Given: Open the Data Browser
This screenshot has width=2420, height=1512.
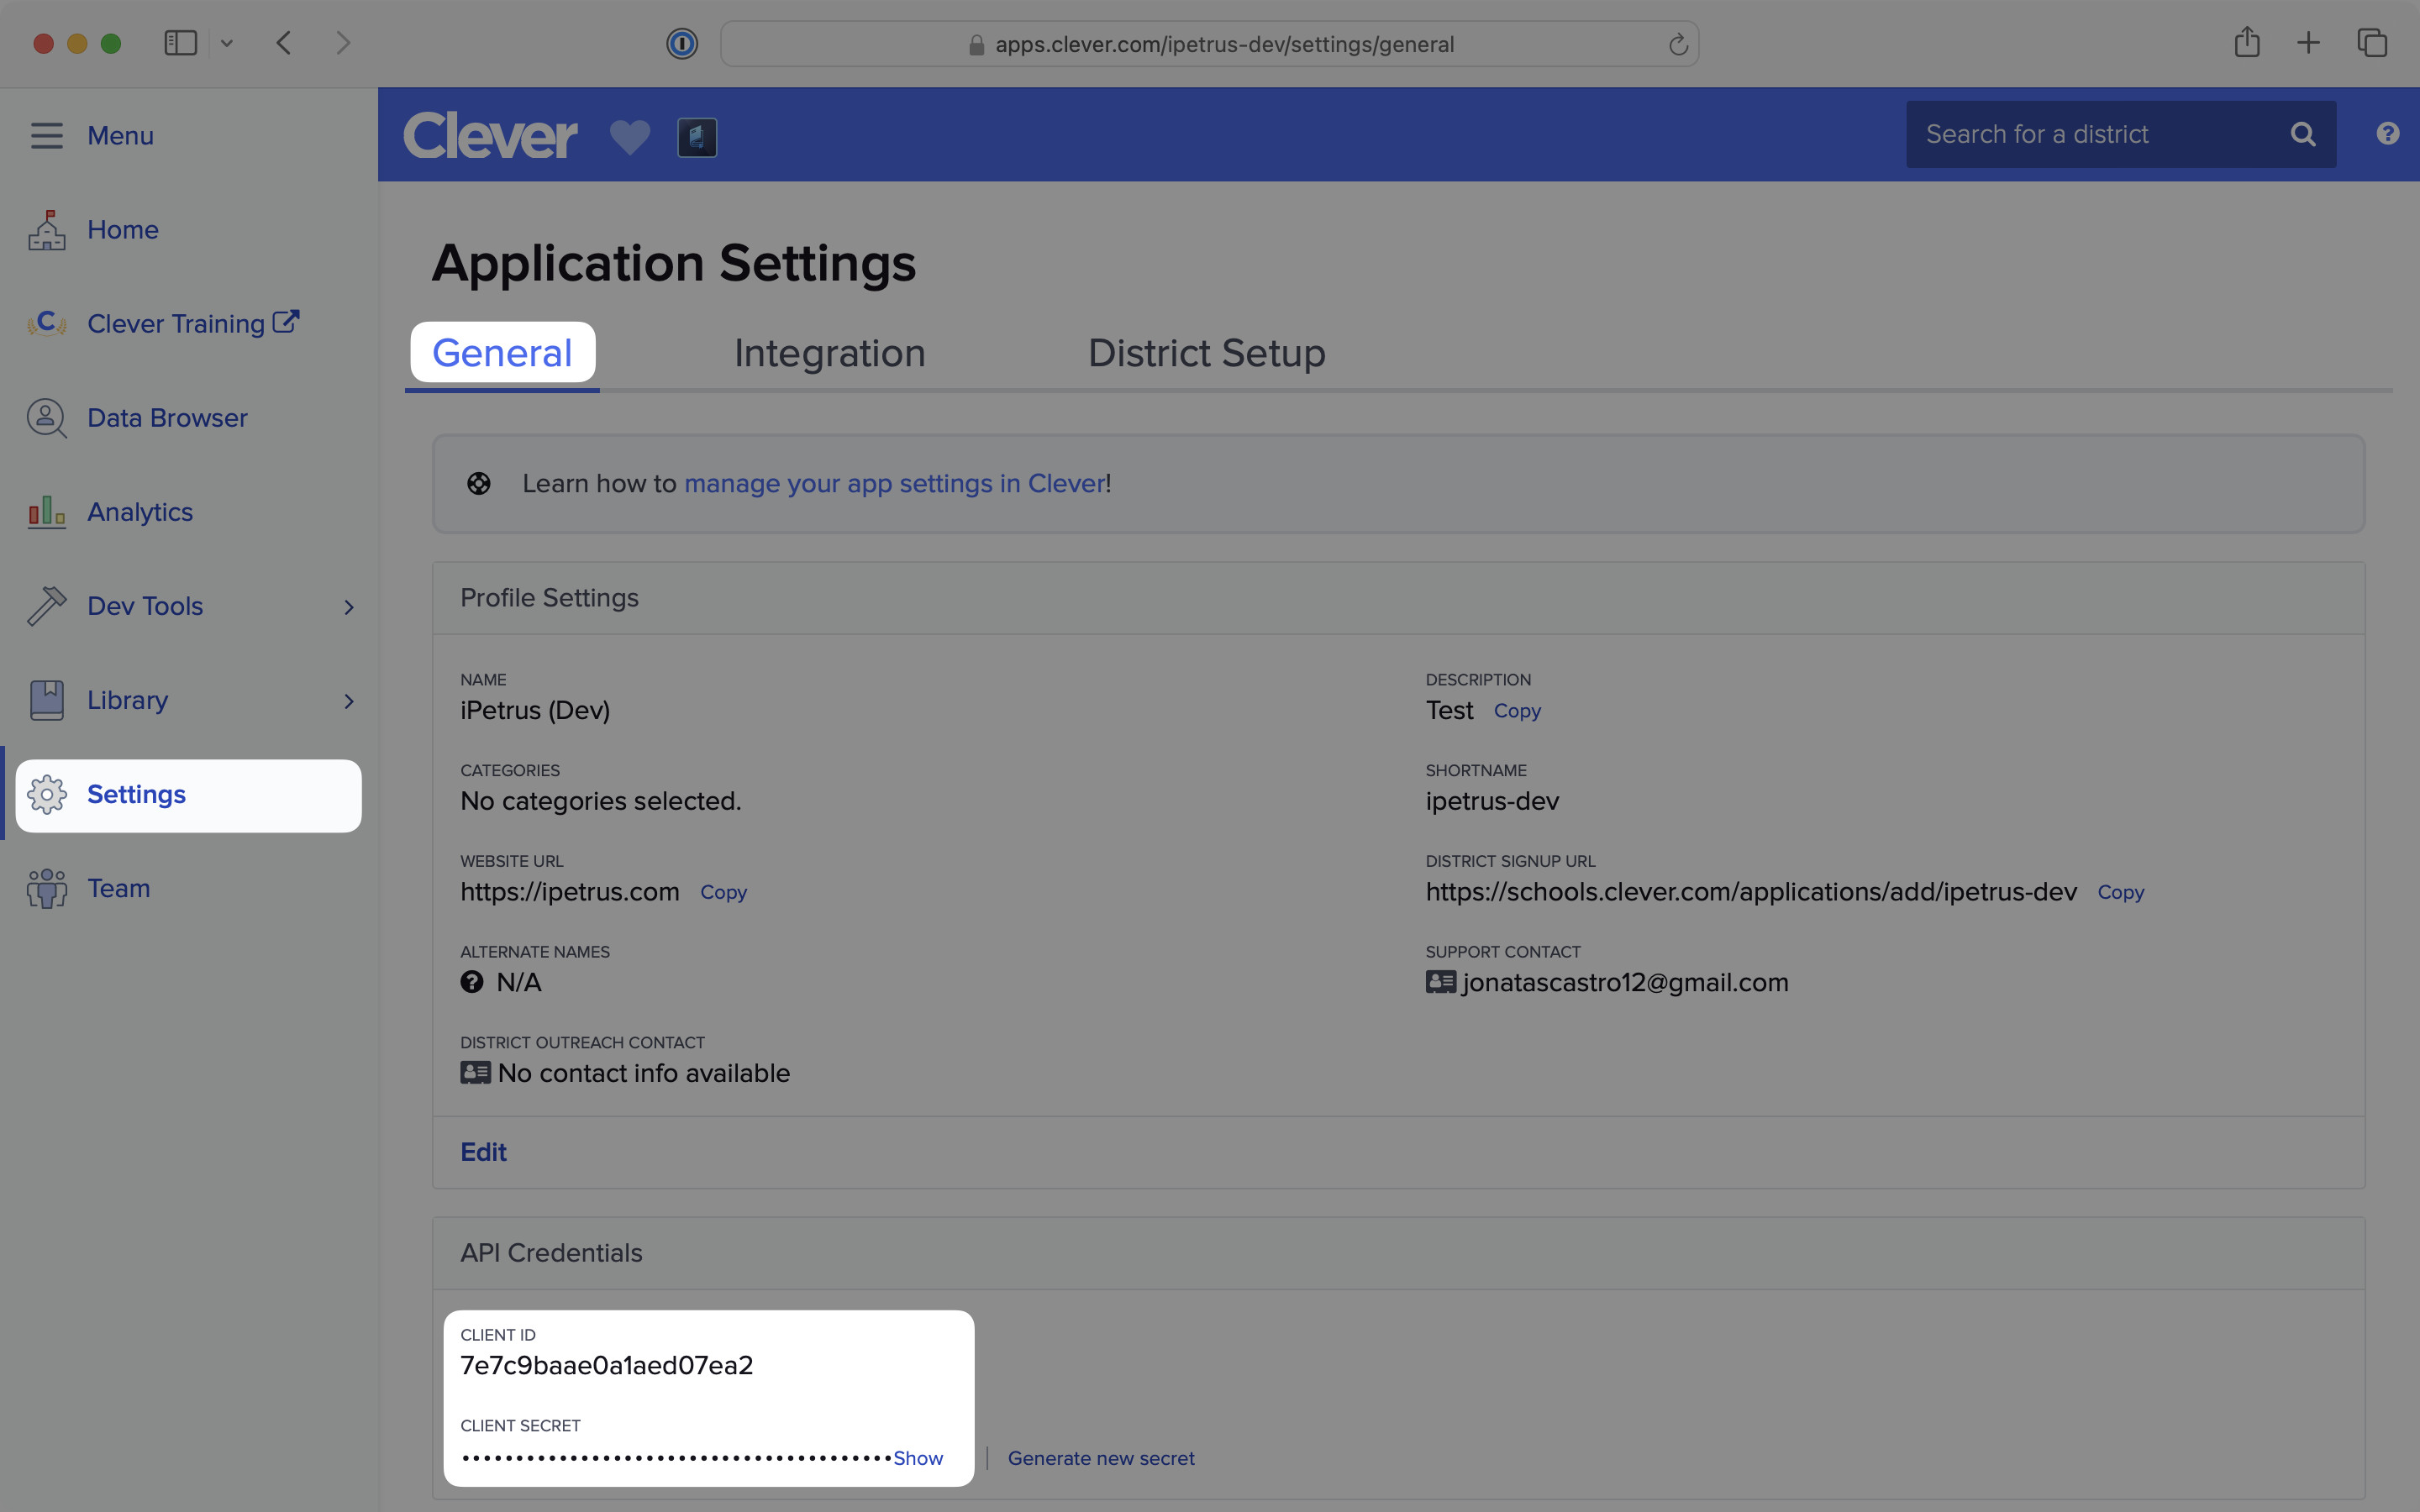Looking at the screenshot, I should coord(166,418).
